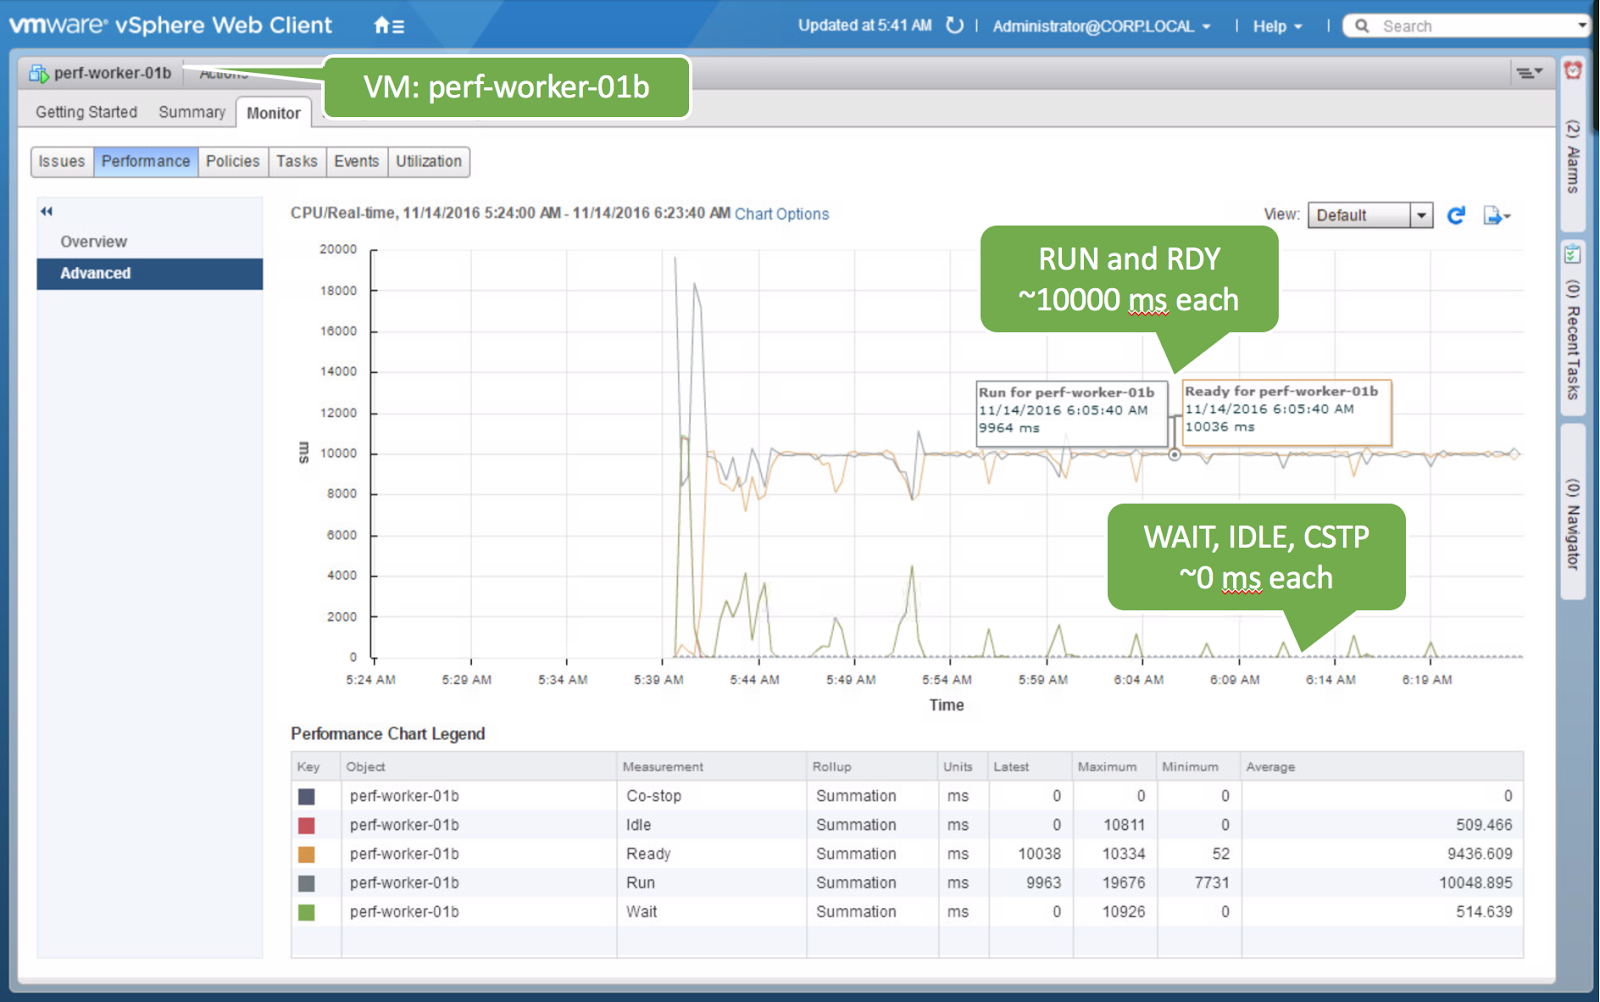The image size is (1600, 1002).
Task: Click the export chart data icon
Action: [x=1492, y=215]
